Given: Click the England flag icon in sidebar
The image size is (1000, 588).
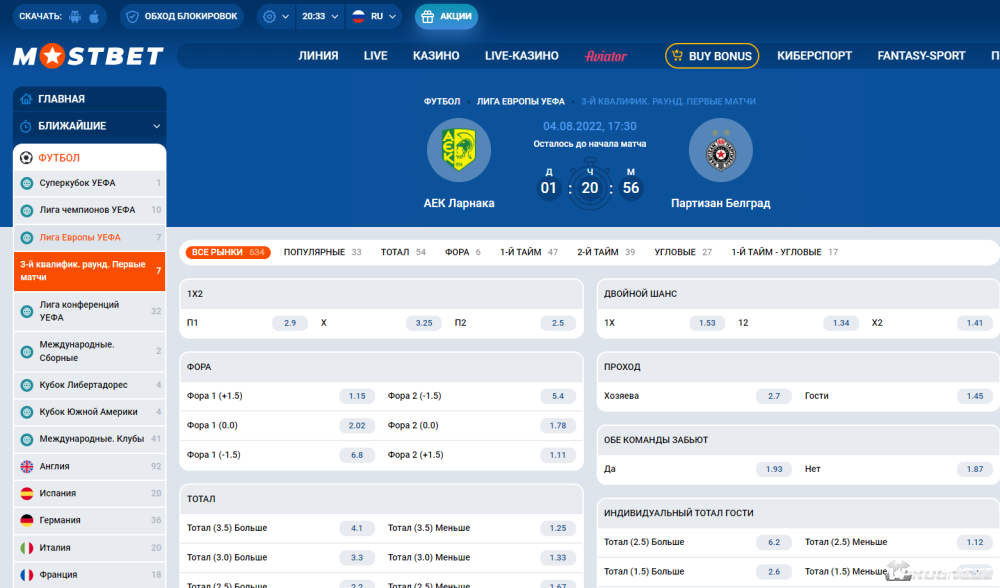Looking at the screenshot, I should pyautogui.click(x=27, y=467).
